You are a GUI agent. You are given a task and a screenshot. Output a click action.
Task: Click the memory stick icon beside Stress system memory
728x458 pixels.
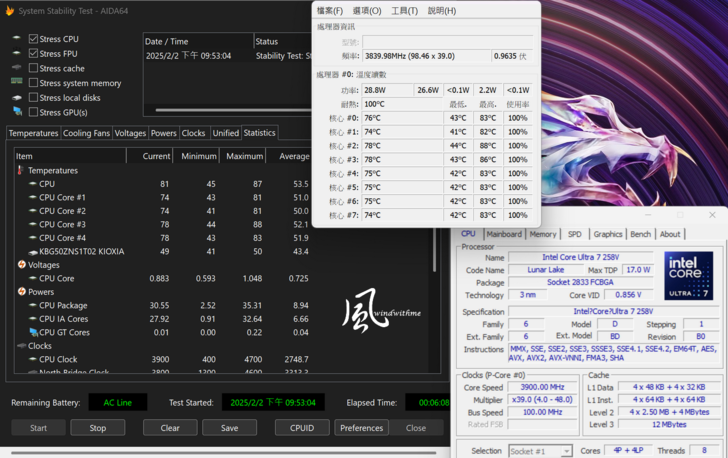[17, 83]
